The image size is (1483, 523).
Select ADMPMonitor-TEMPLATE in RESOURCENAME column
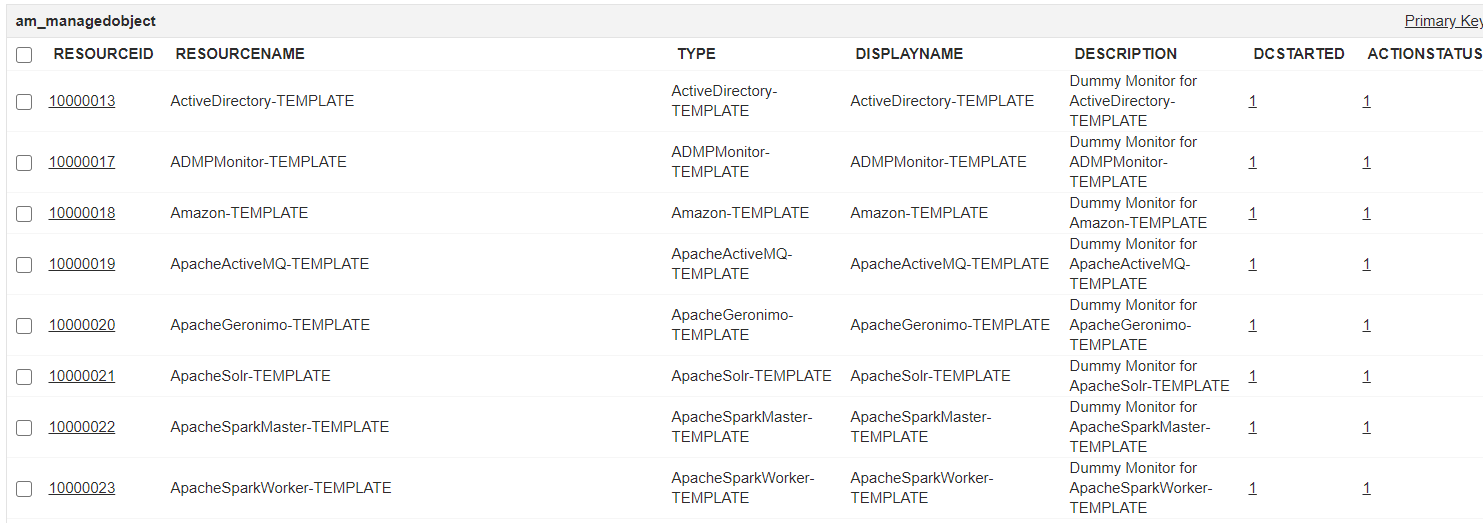click(x=258, y=162)
